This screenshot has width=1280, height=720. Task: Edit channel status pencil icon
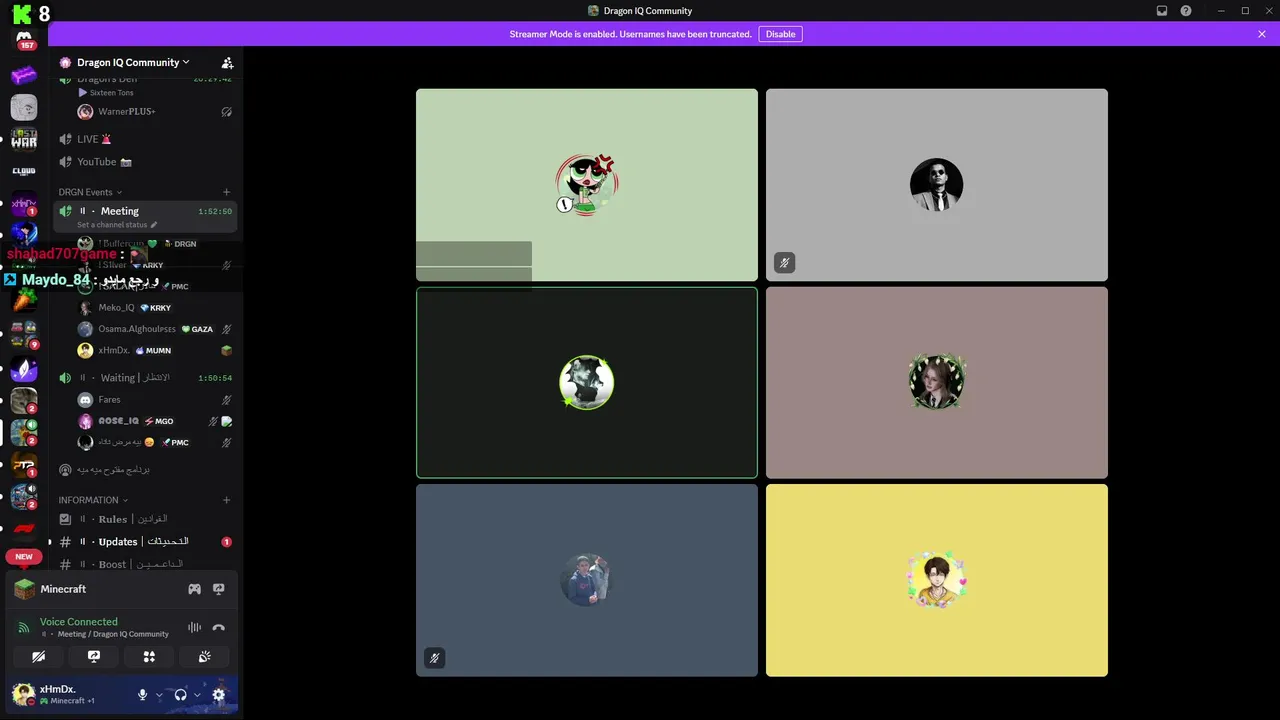[154, 225]
